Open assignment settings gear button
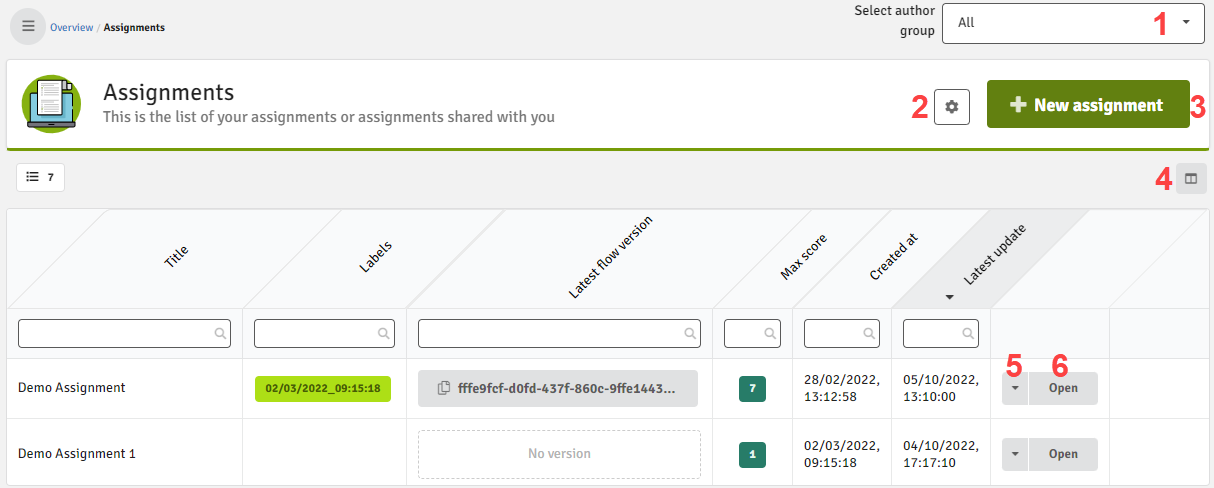Image resolution: width=1214 pixels, height=488 pixels. tap(952, 107)
